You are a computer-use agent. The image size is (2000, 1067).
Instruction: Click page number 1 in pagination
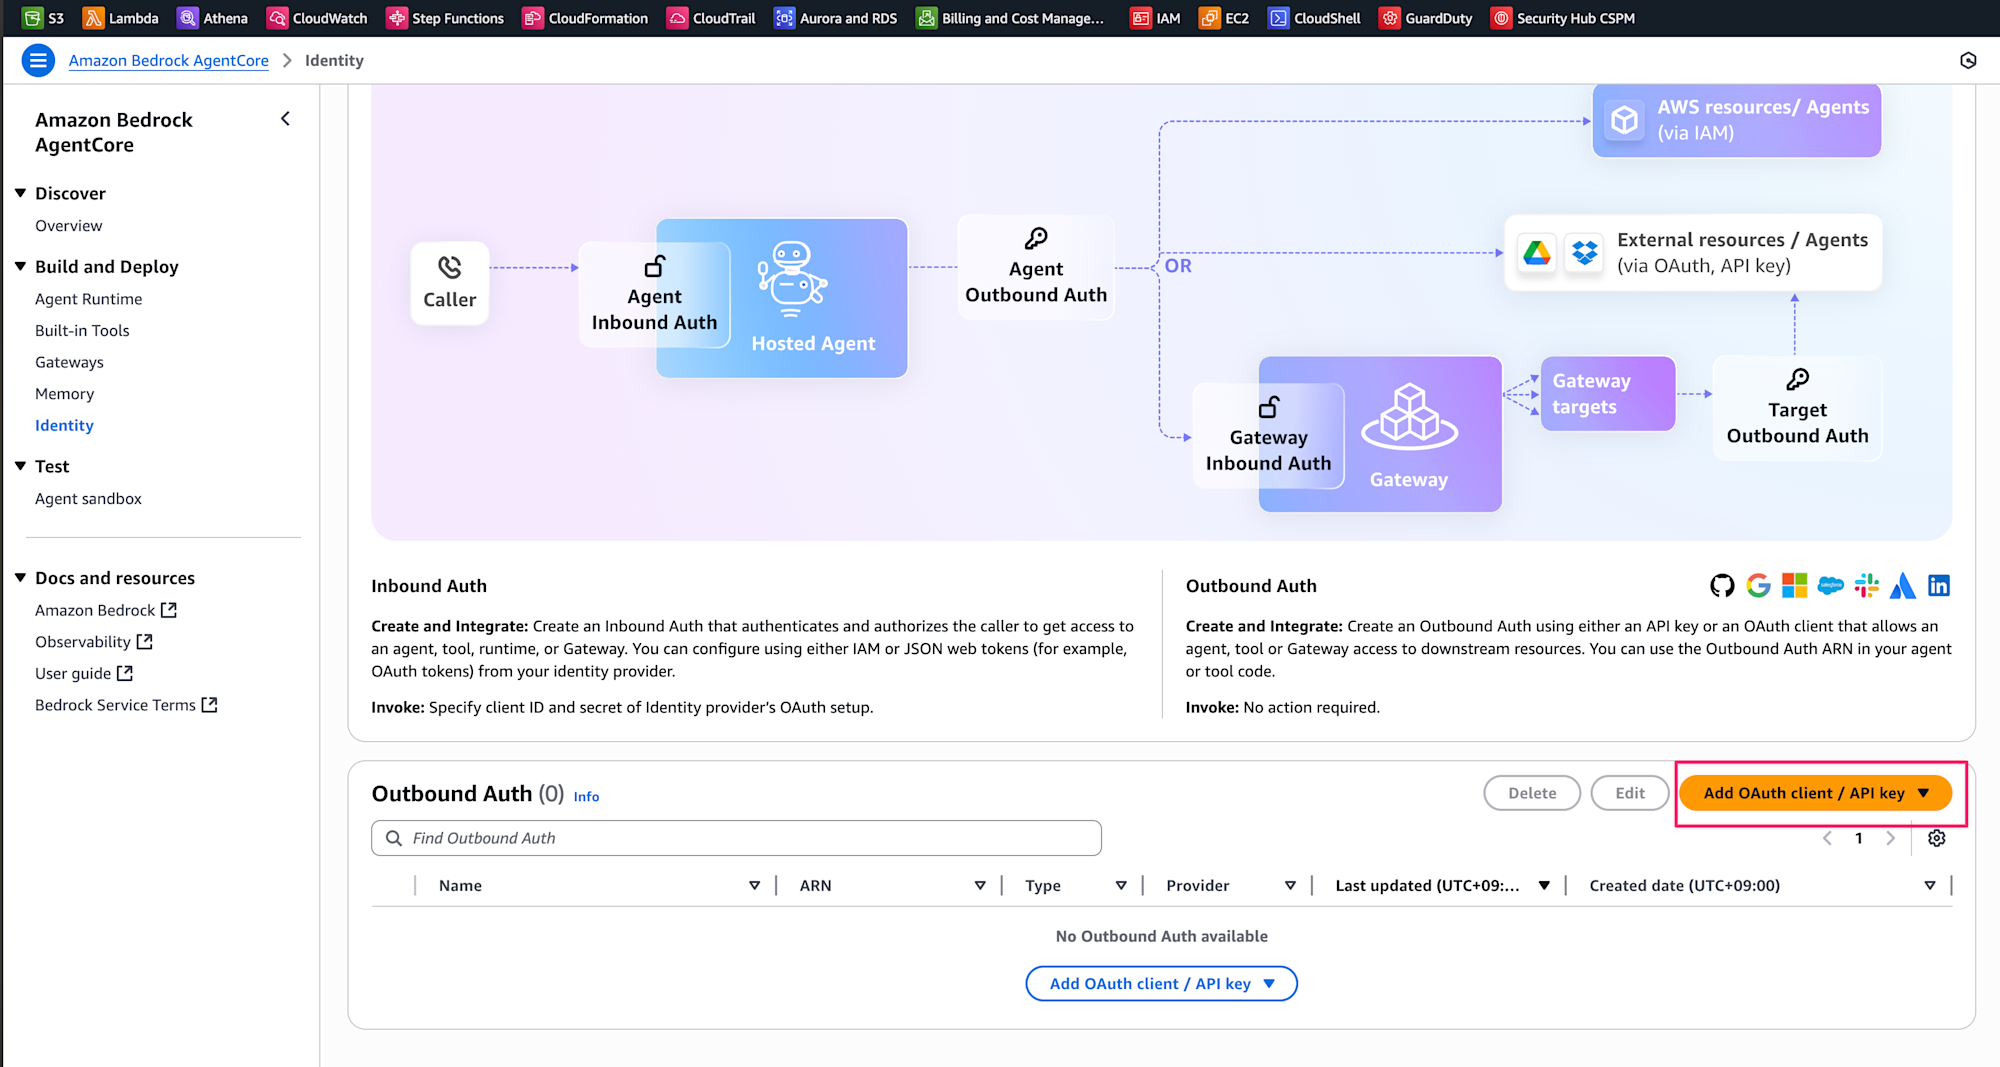(1859, 838)
